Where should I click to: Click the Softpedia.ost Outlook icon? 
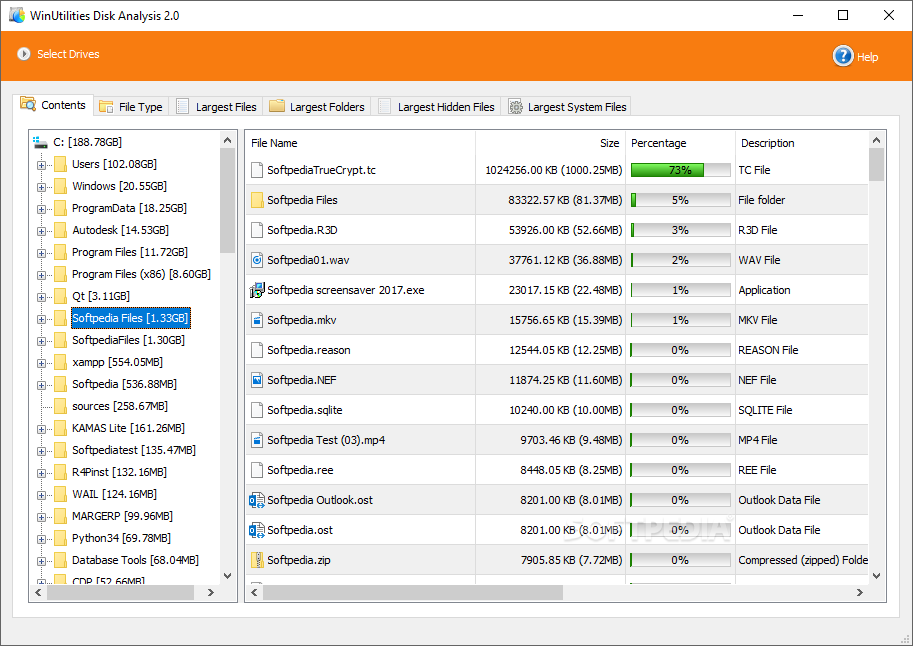click(x=257, y=530)
